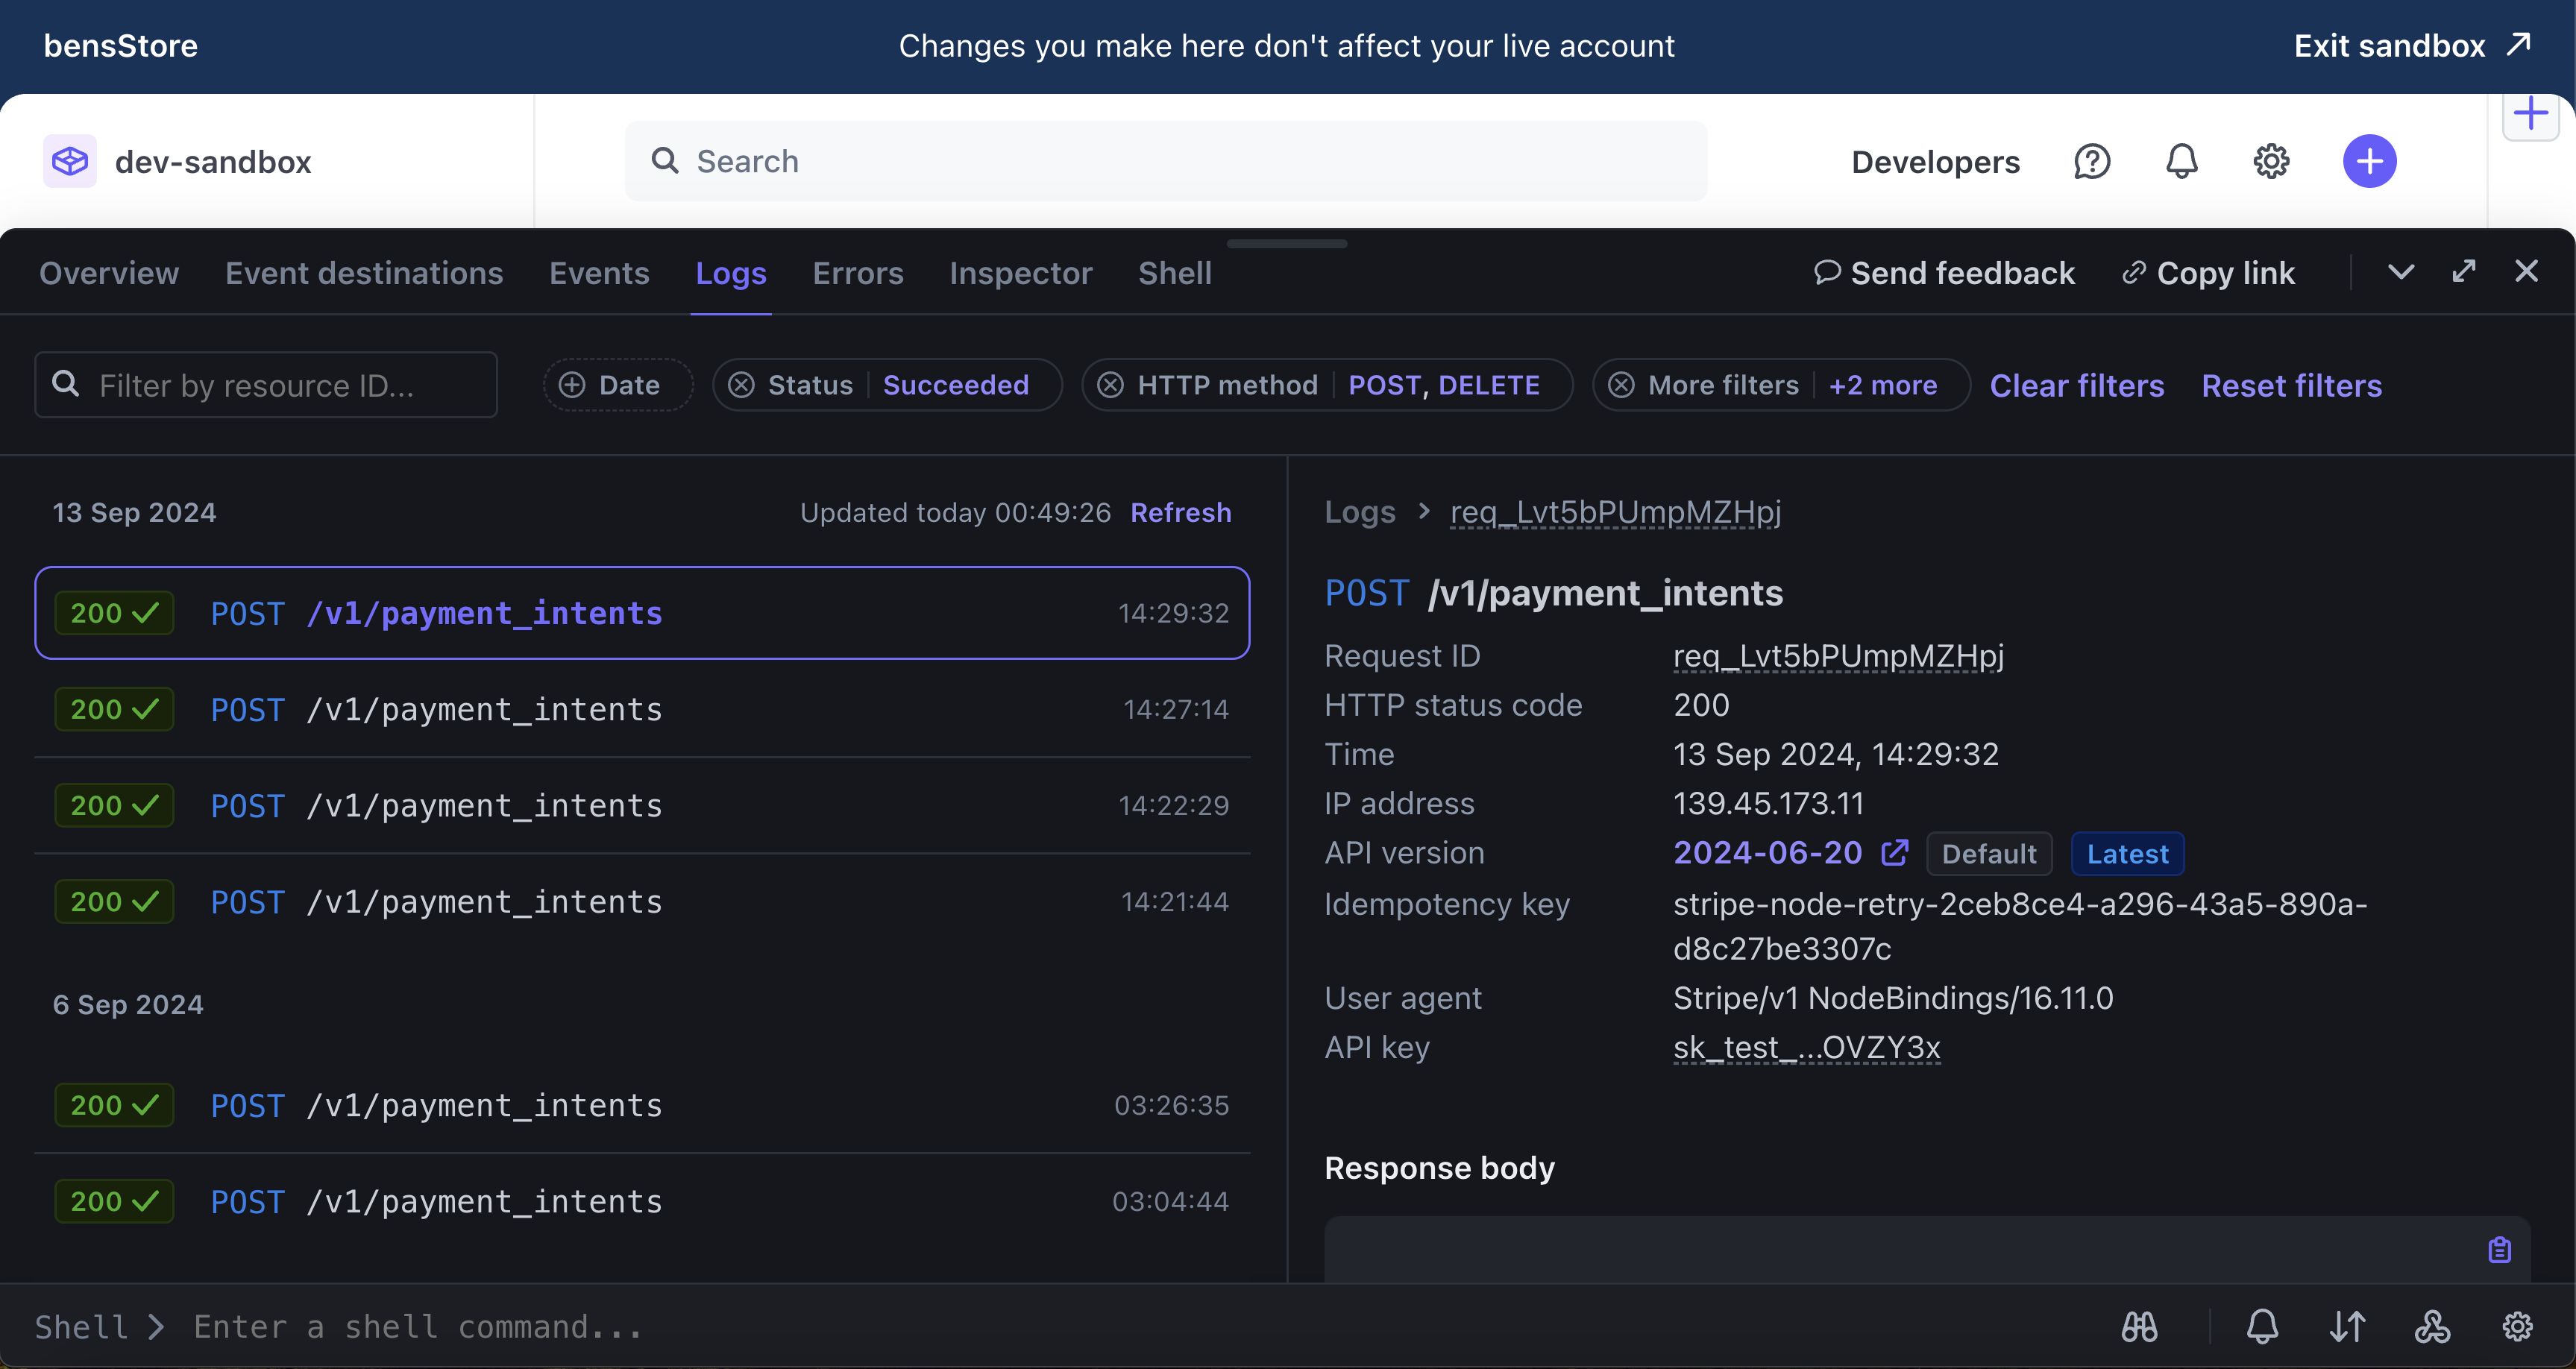The height and width of the screenshot is (1369, 2576).
Task: Switch to the Overview tab
Action: click(x=109, y=272)
